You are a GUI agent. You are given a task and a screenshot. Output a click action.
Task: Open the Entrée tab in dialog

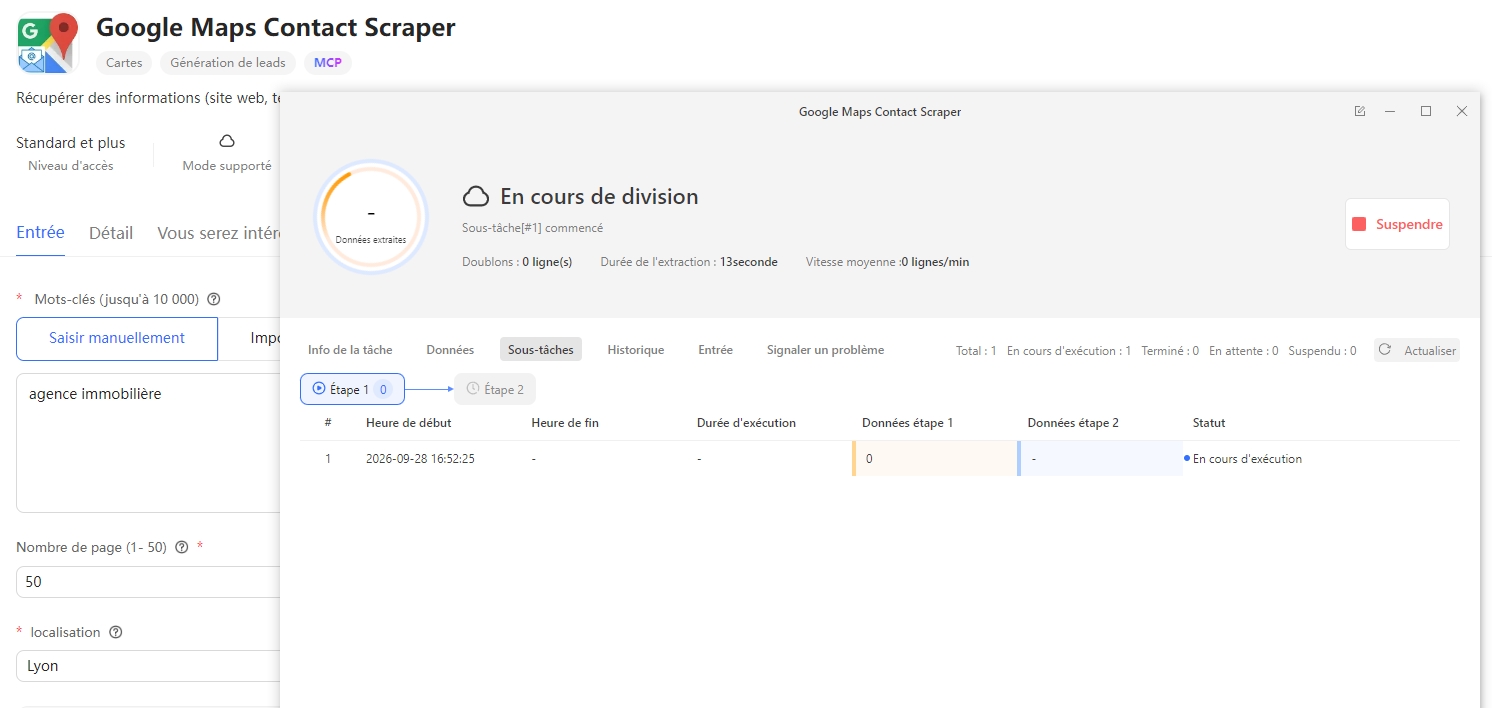(x=715, y=350)
